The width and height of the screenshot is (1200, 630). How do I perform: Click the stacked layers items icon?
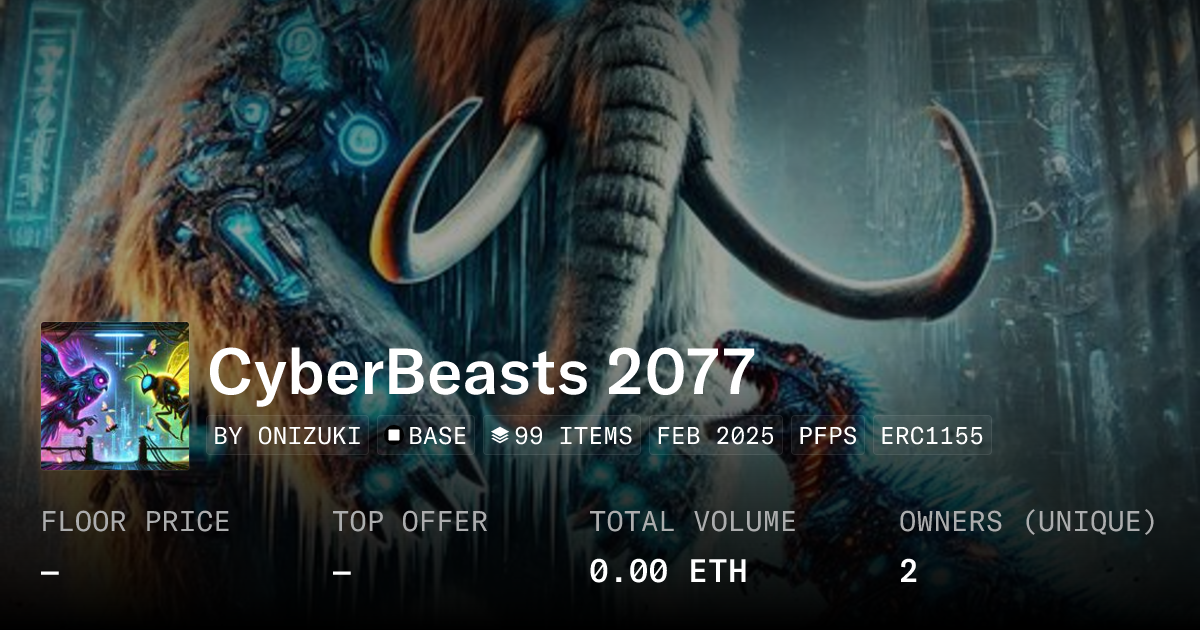501,436
